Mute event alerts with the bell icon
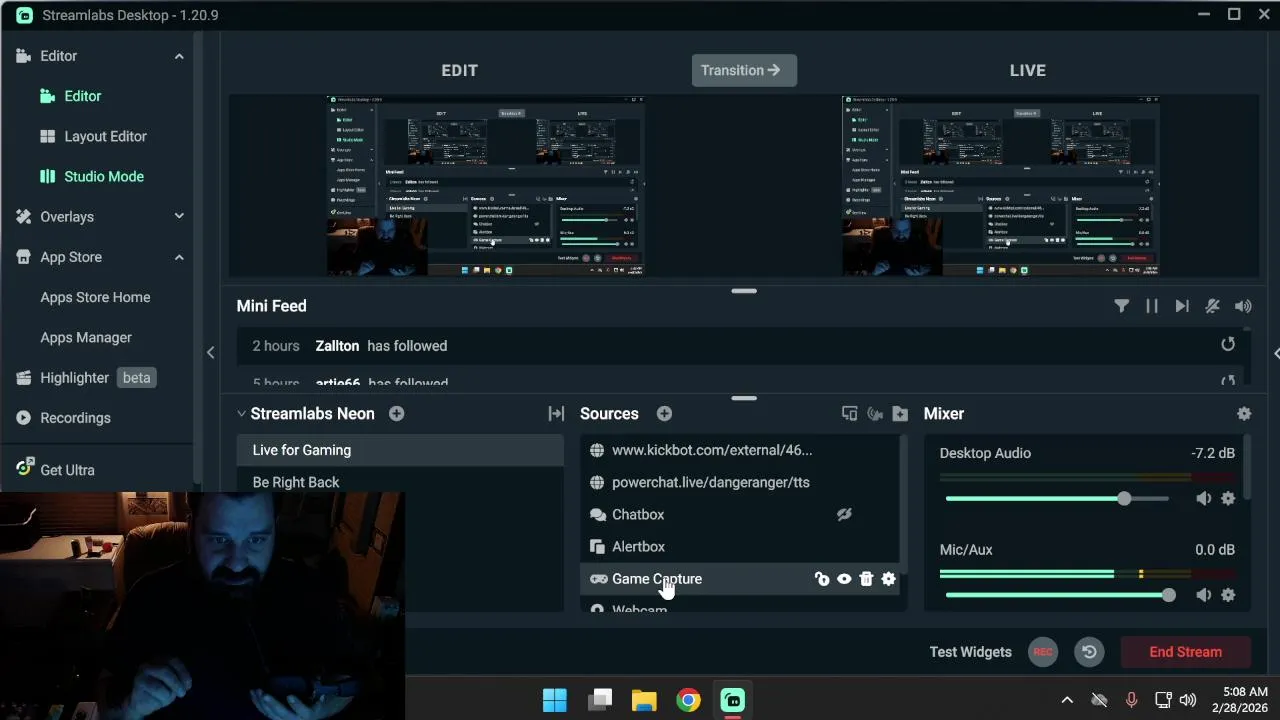 [1212, 306]
